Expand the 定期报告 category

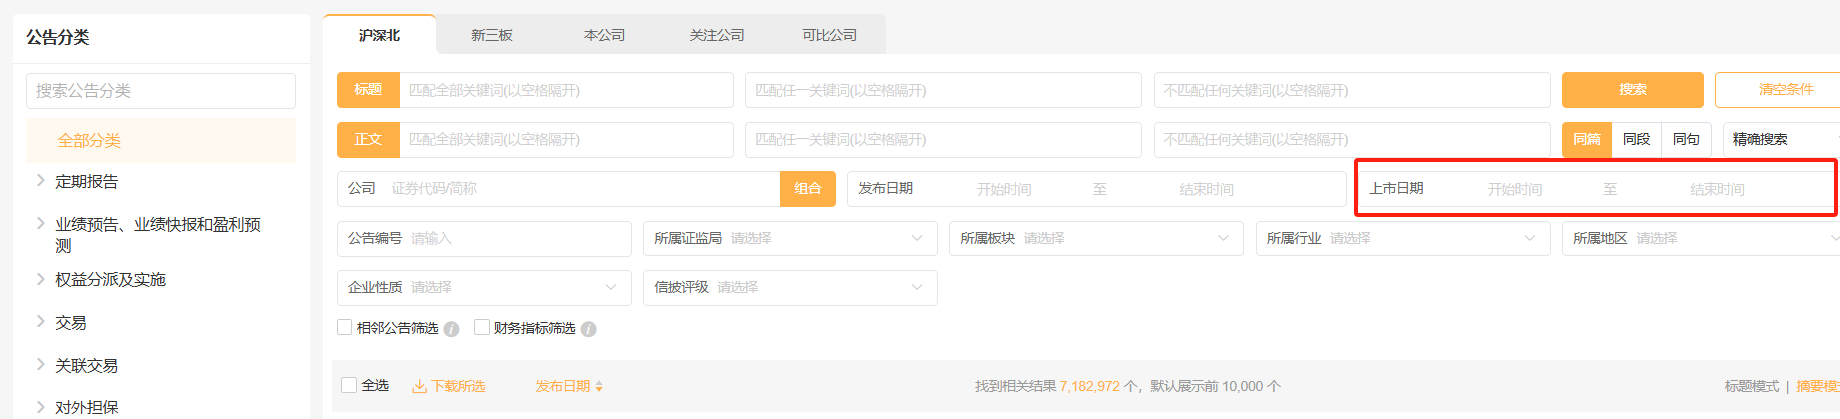pos(40,181)
